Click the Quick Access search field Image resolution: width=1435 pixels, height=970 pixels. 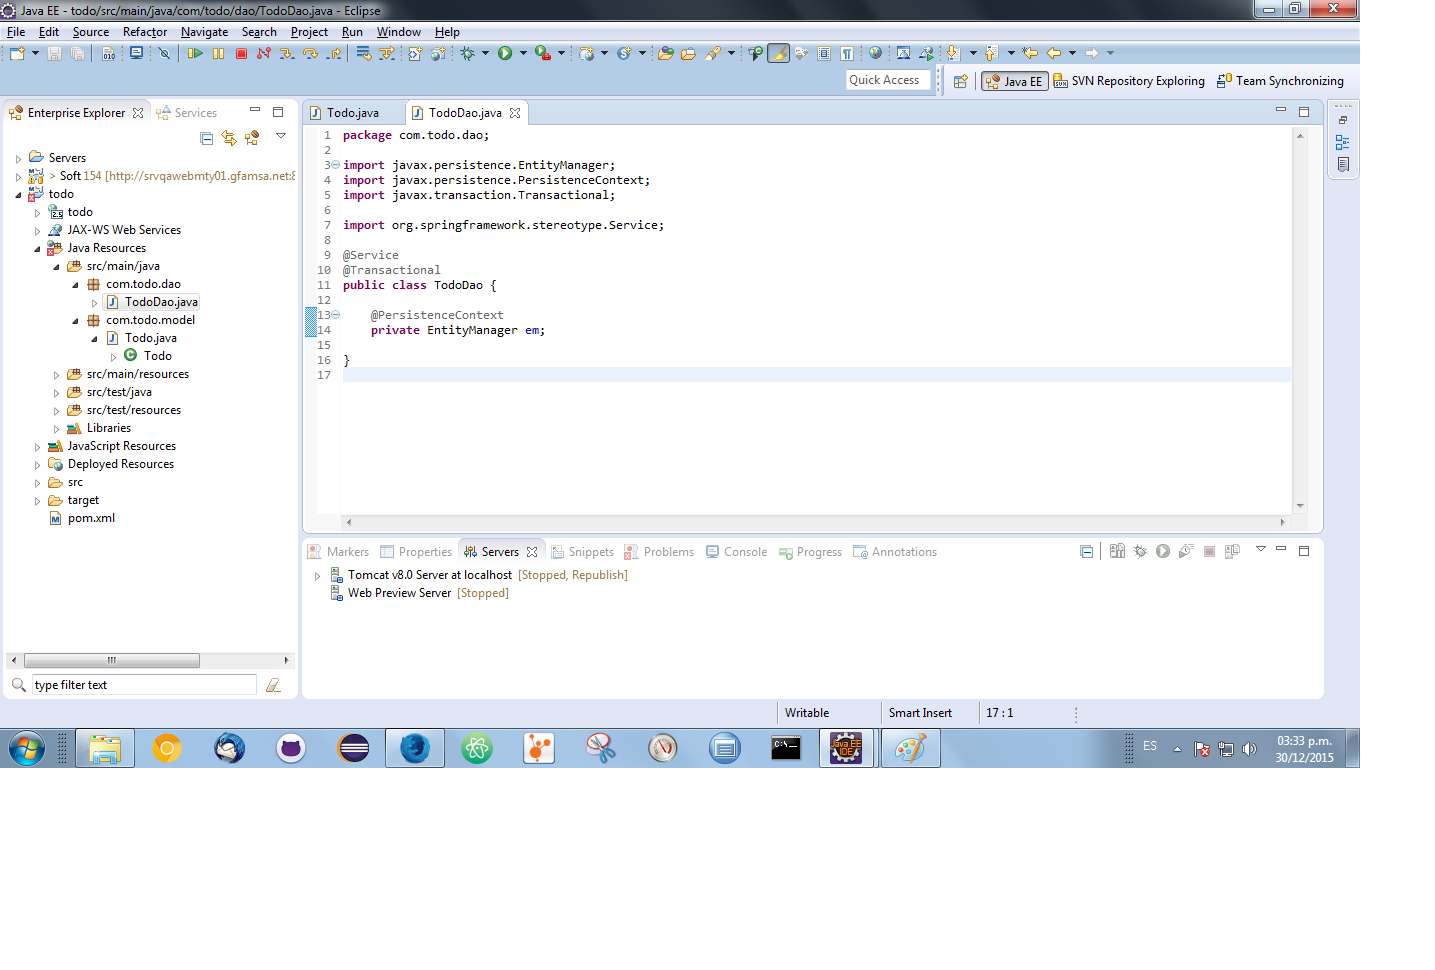(x=888, y=80)
